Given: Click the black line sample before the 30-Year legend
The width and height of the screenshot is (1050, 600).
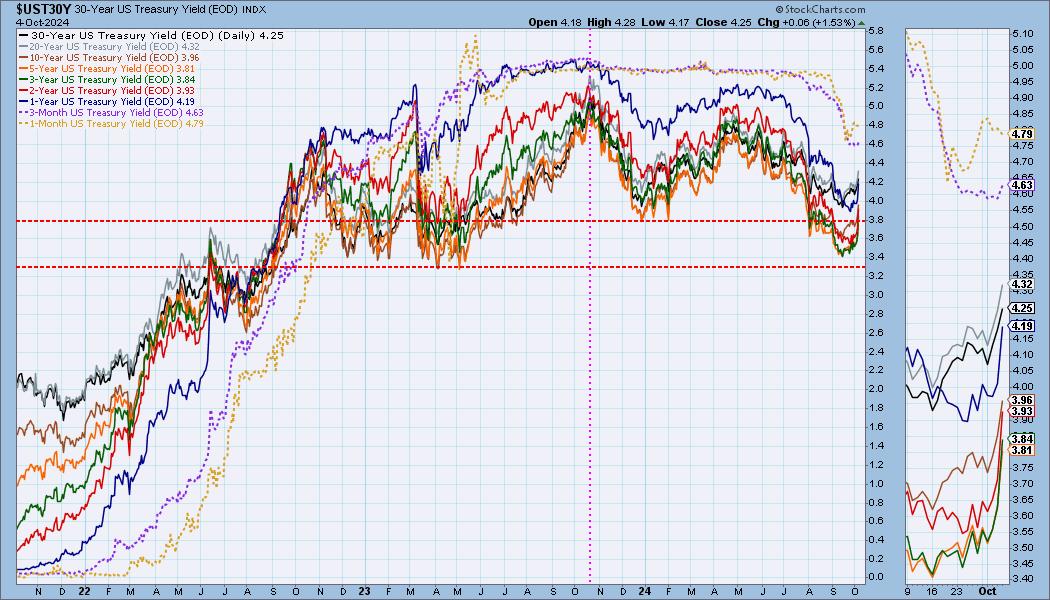Looking at the screenshot, I should 23,35.
